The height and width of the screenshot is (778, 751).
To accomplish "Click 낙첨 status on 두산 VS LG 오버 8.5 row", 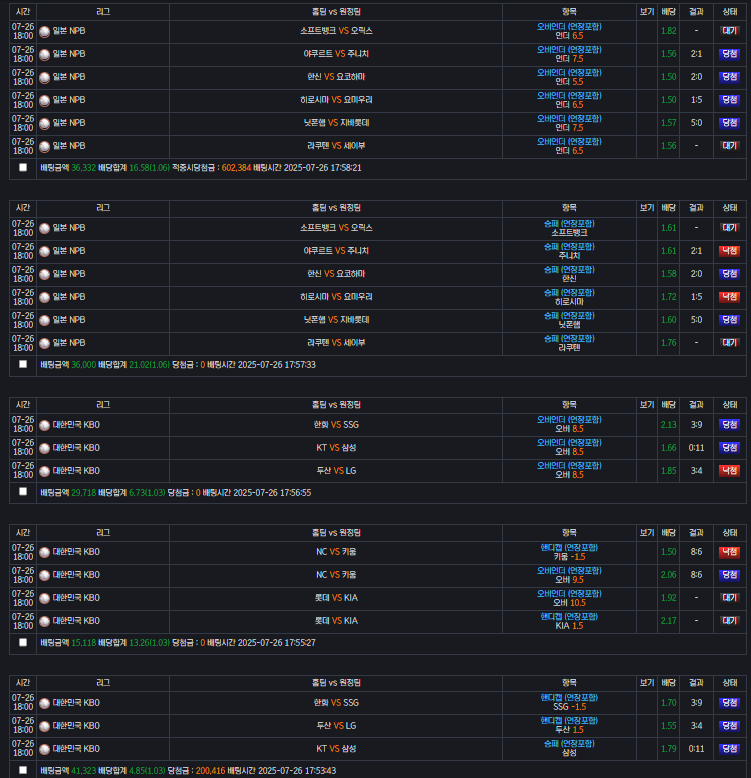I will click(x=730, y=471).
